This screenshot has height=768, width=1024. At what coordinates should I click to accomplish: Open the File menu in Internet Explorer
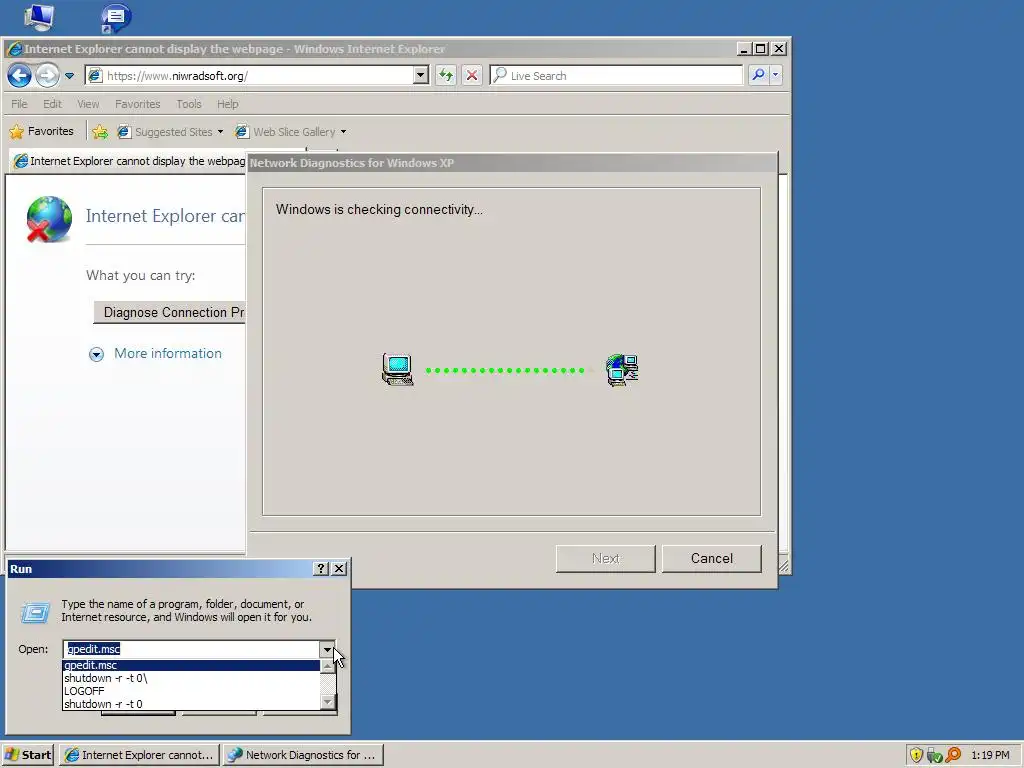click(19, 104)
